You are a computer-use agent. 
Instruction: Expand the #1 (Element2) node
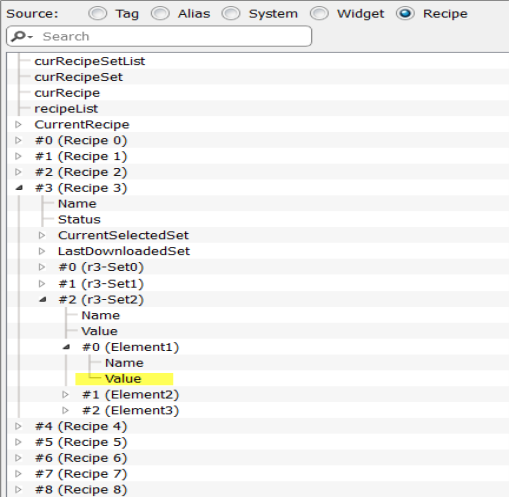[x=65, y=395]
